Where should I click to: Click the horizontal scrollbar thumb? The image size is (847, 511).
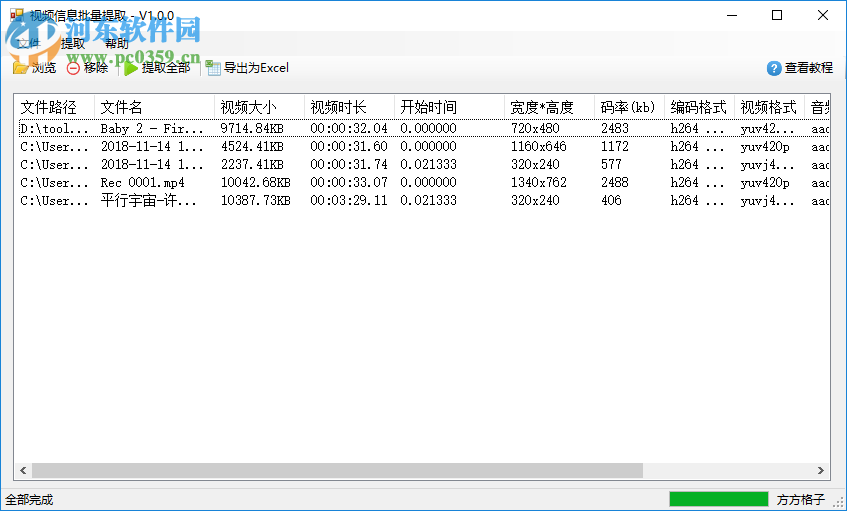(x=338, y=470)
